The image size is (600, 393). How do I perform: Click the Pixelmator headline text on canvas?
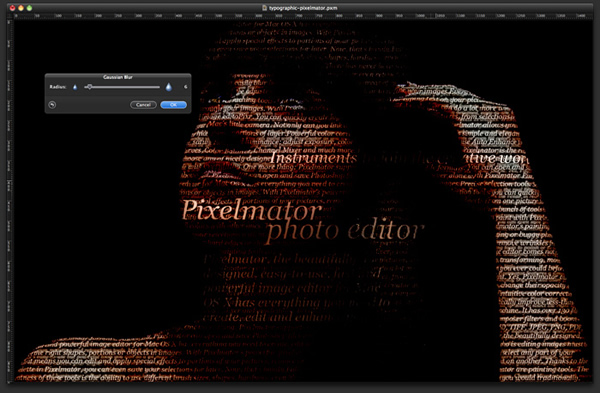[x=252, y=210]
